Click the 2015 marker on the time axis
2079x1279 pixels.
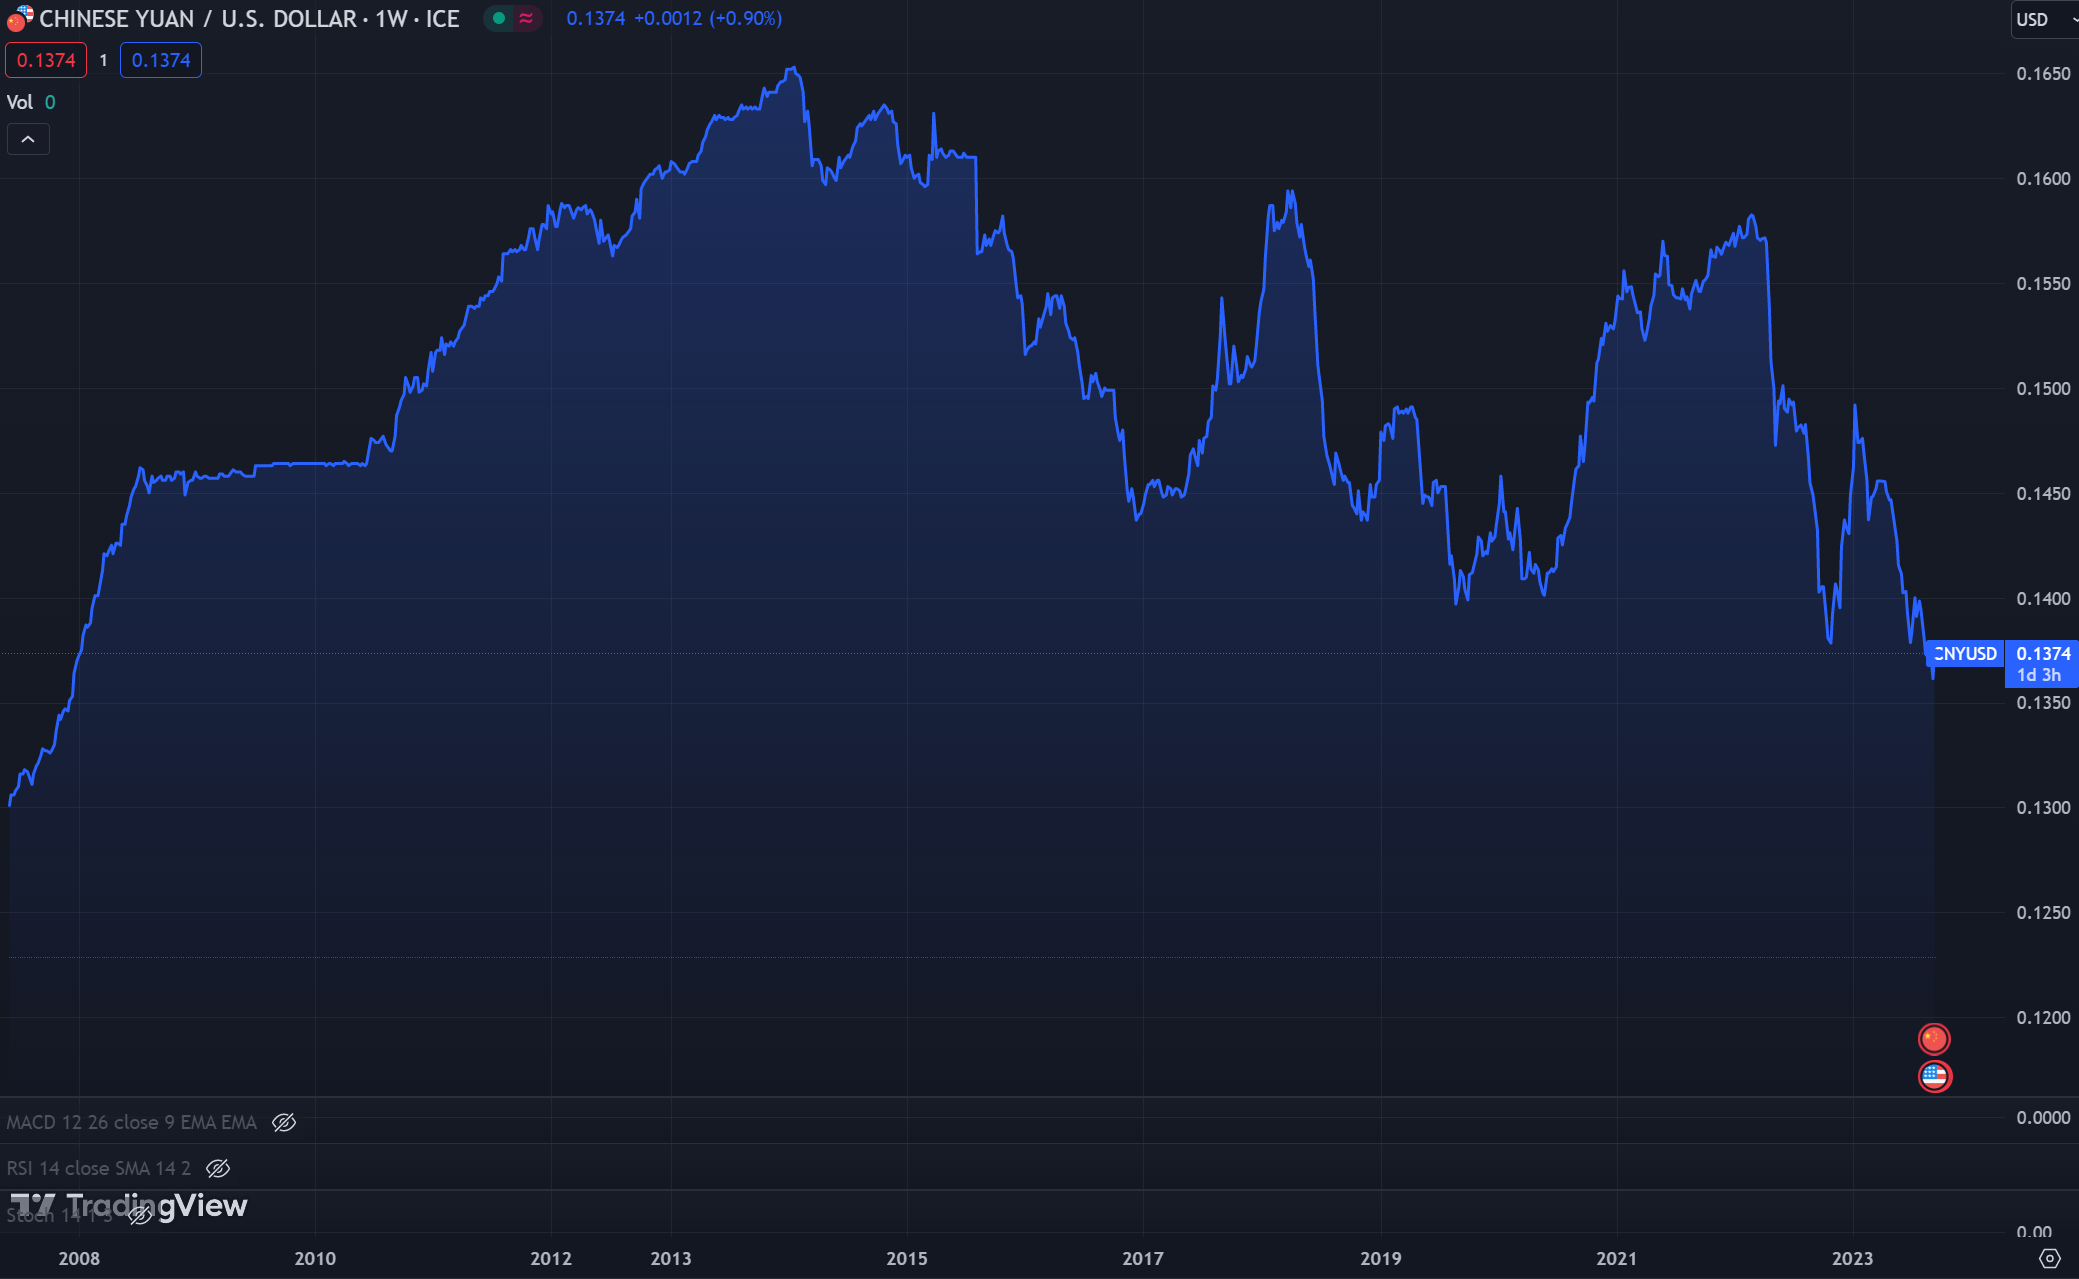click(906, 1258)
